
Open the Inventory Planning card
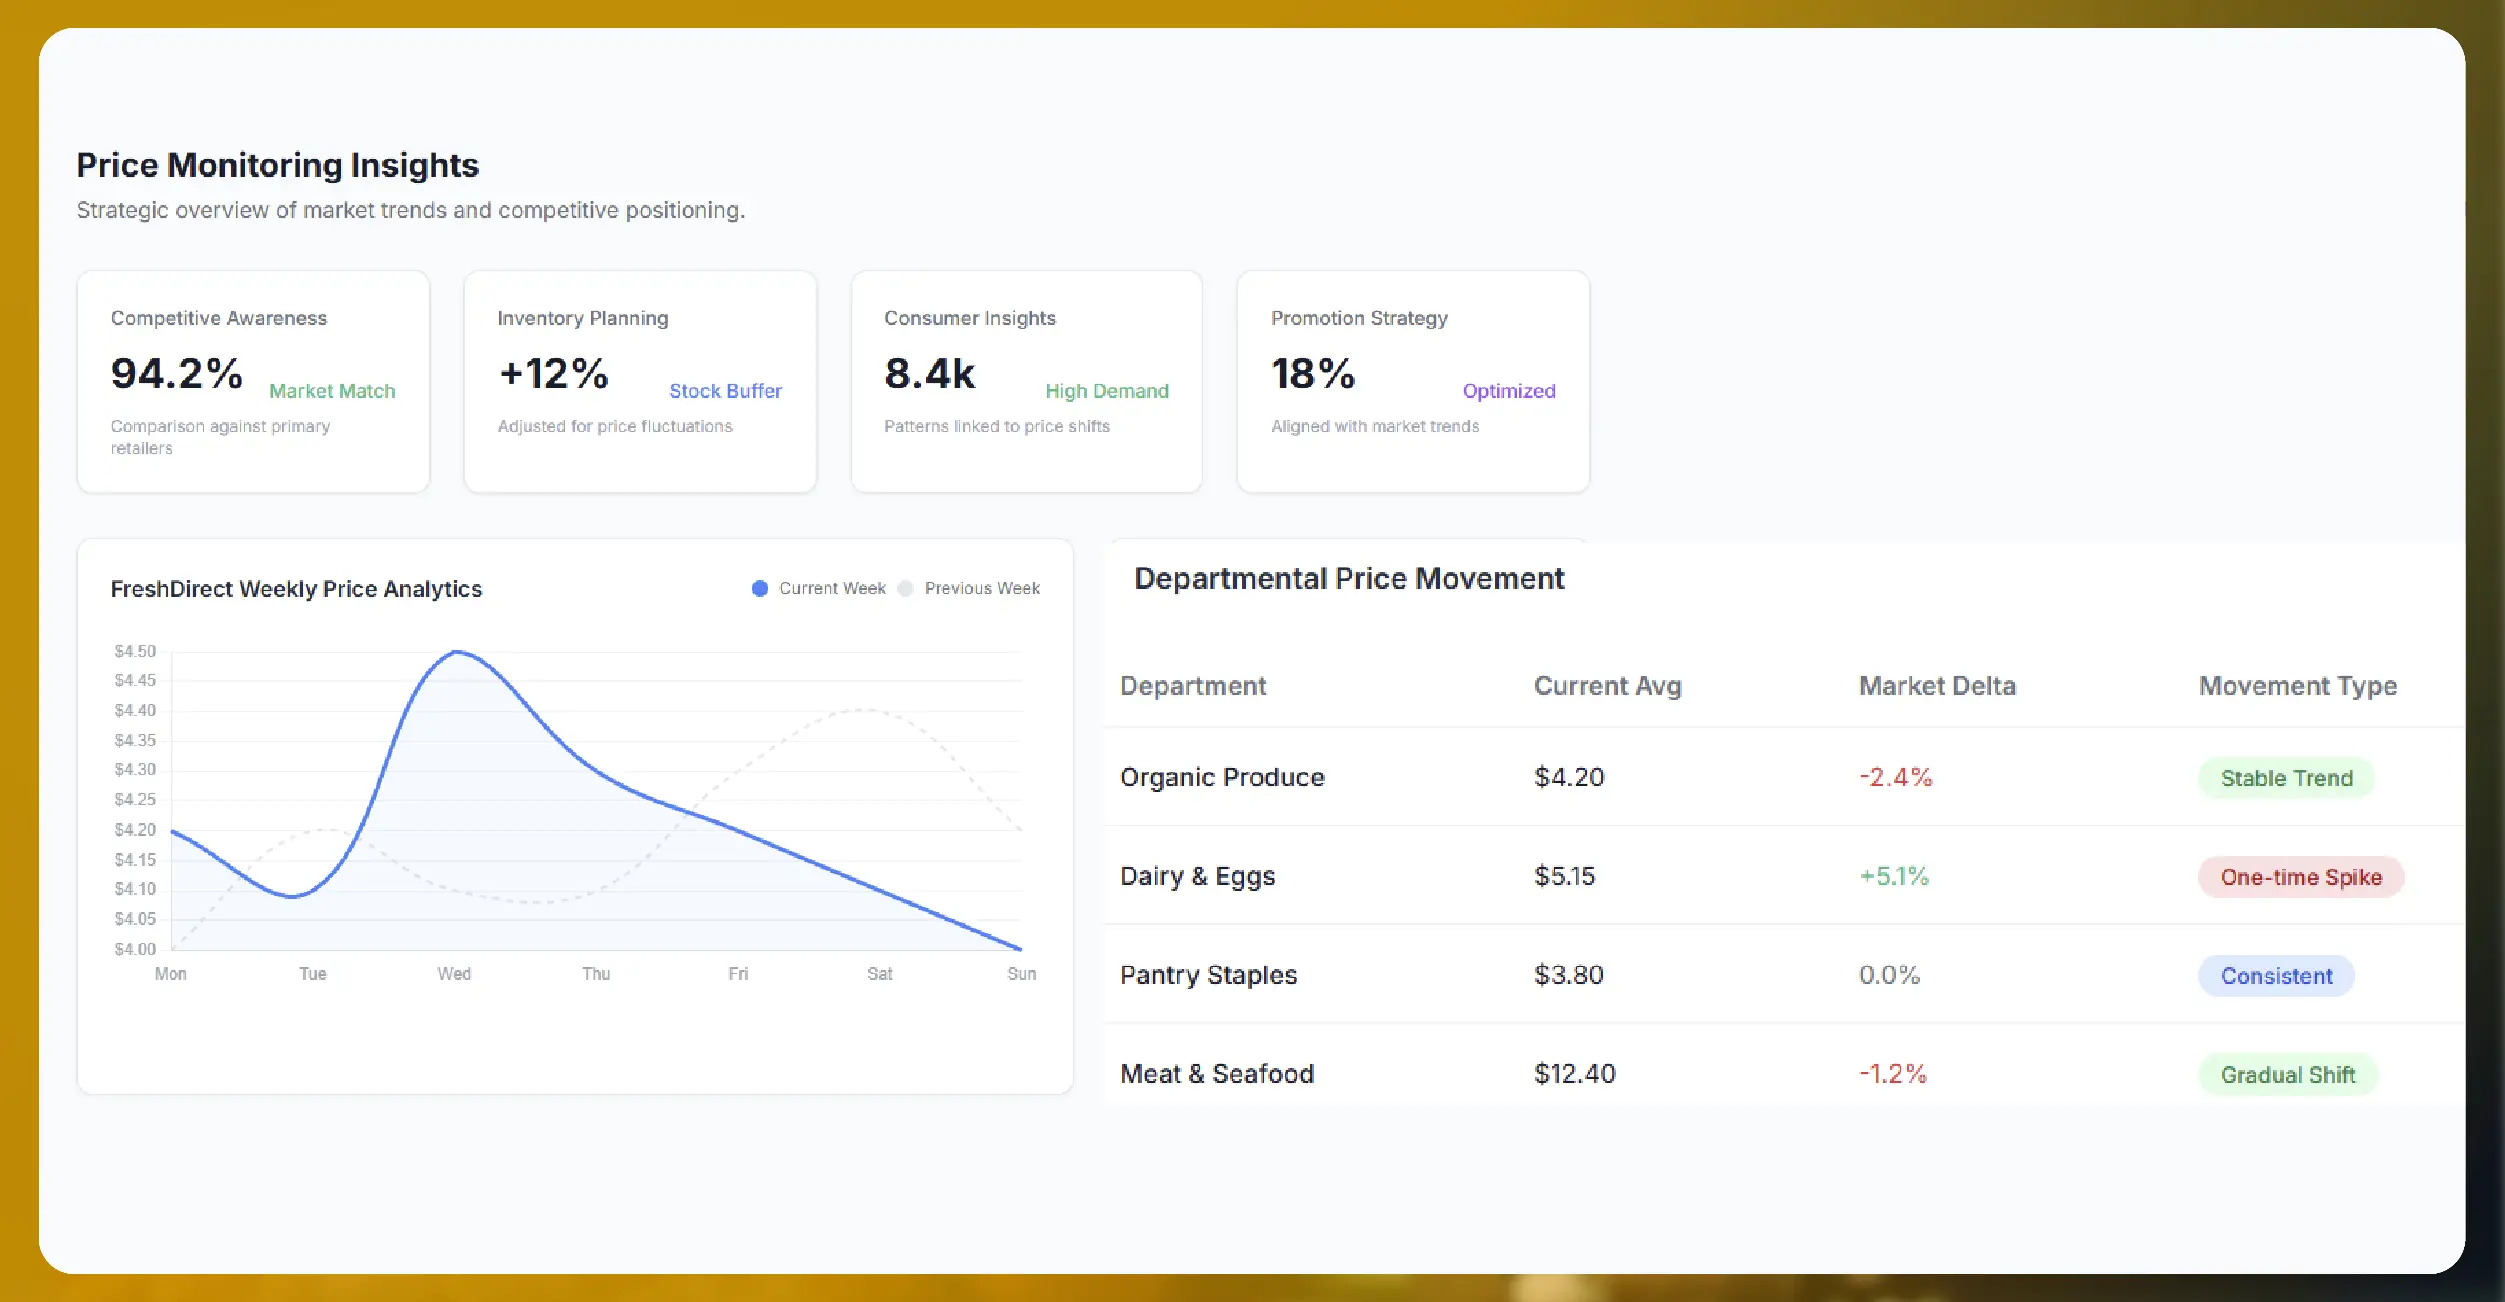pyautogui.click(x=639, y=383)
